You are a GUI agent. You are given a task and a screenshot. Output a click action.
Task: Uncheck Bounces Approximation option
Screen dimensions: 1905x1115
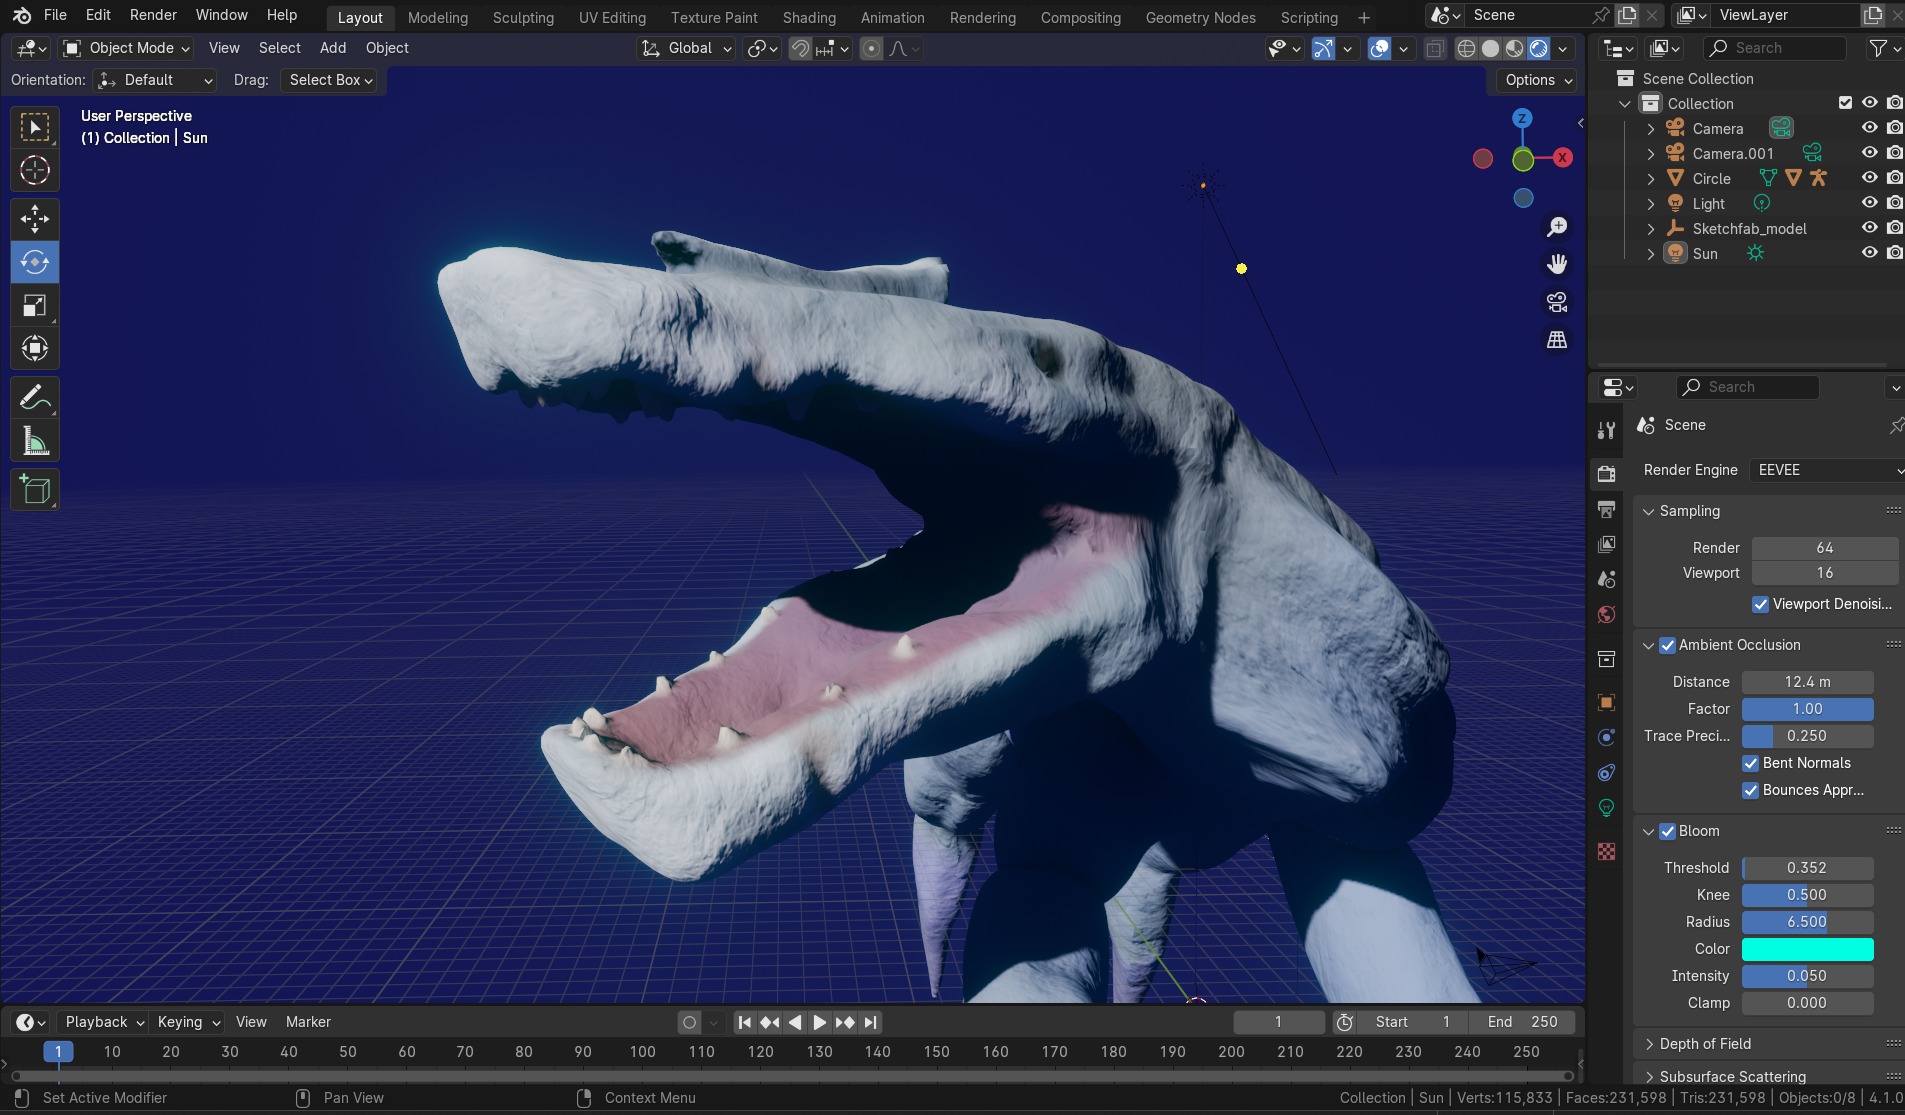(x=1750, y=790)
